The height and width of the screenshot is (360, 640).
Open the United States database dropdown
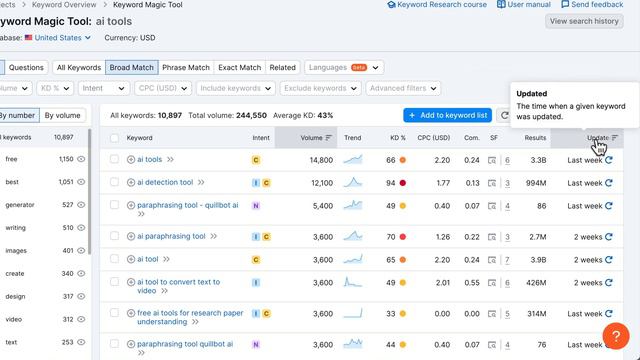[x=58, y=38]
